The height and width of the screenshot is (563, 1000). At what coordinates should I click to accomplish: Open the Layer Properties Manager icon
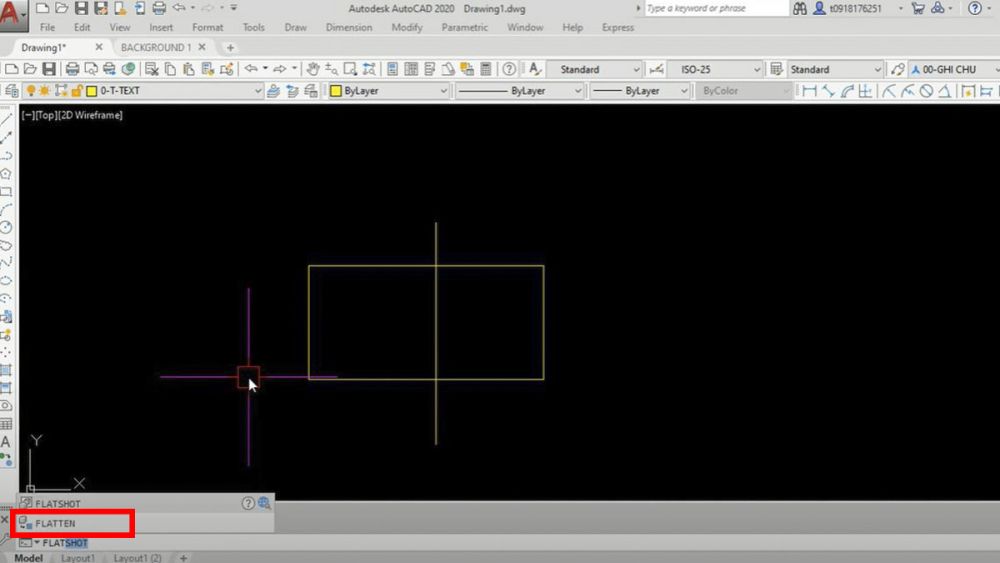coord(11,91)
